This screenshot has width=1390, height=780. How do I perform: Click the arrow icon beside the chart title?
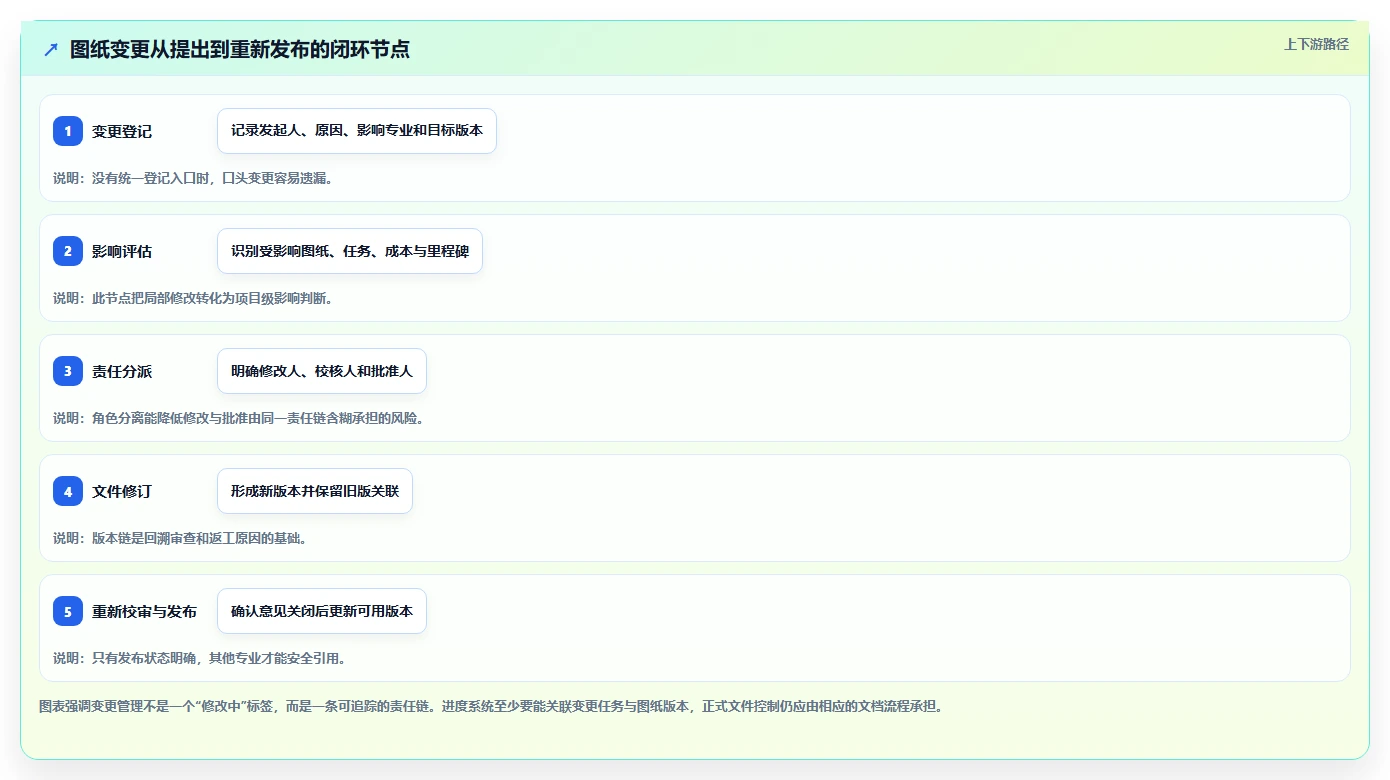coord(51,49)
